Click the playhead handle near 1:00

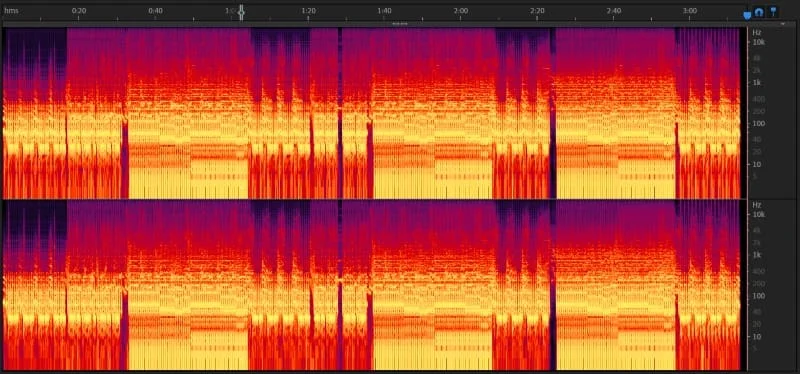pos(241,13)
